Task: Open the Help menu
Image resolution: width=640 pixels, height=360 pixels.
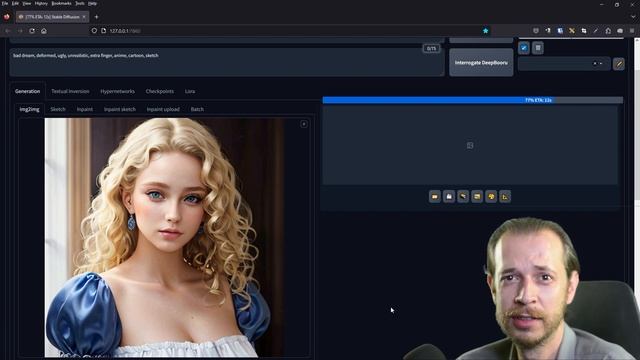Action: (x=92, y=3)
